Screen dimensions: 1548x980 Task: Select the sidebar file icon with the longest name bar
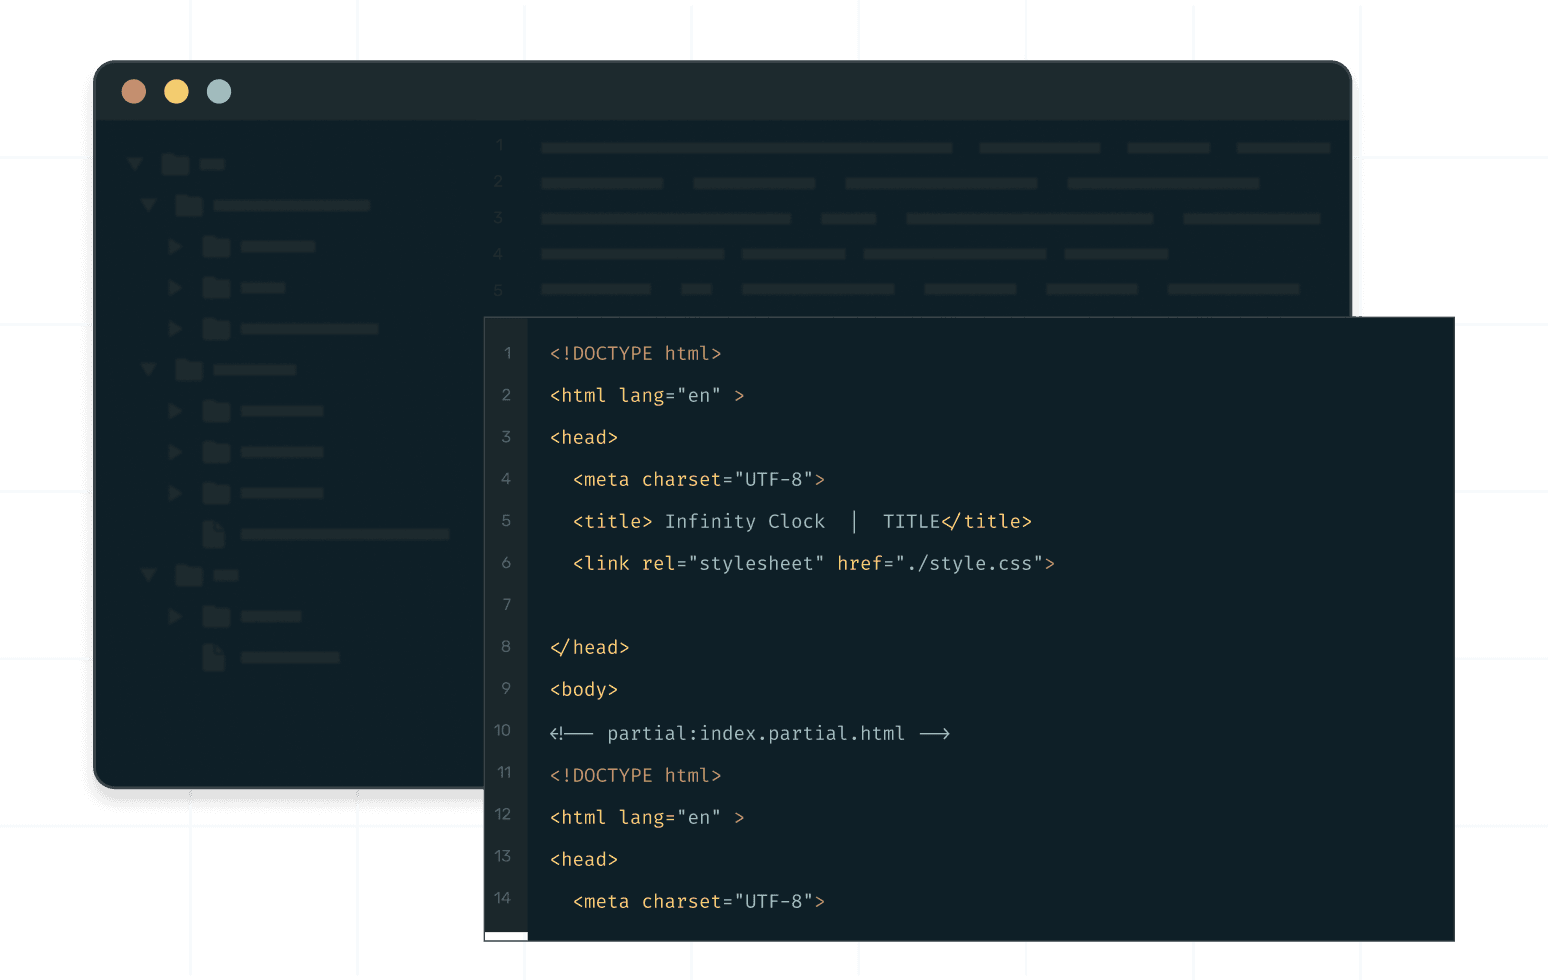[214, 535]
